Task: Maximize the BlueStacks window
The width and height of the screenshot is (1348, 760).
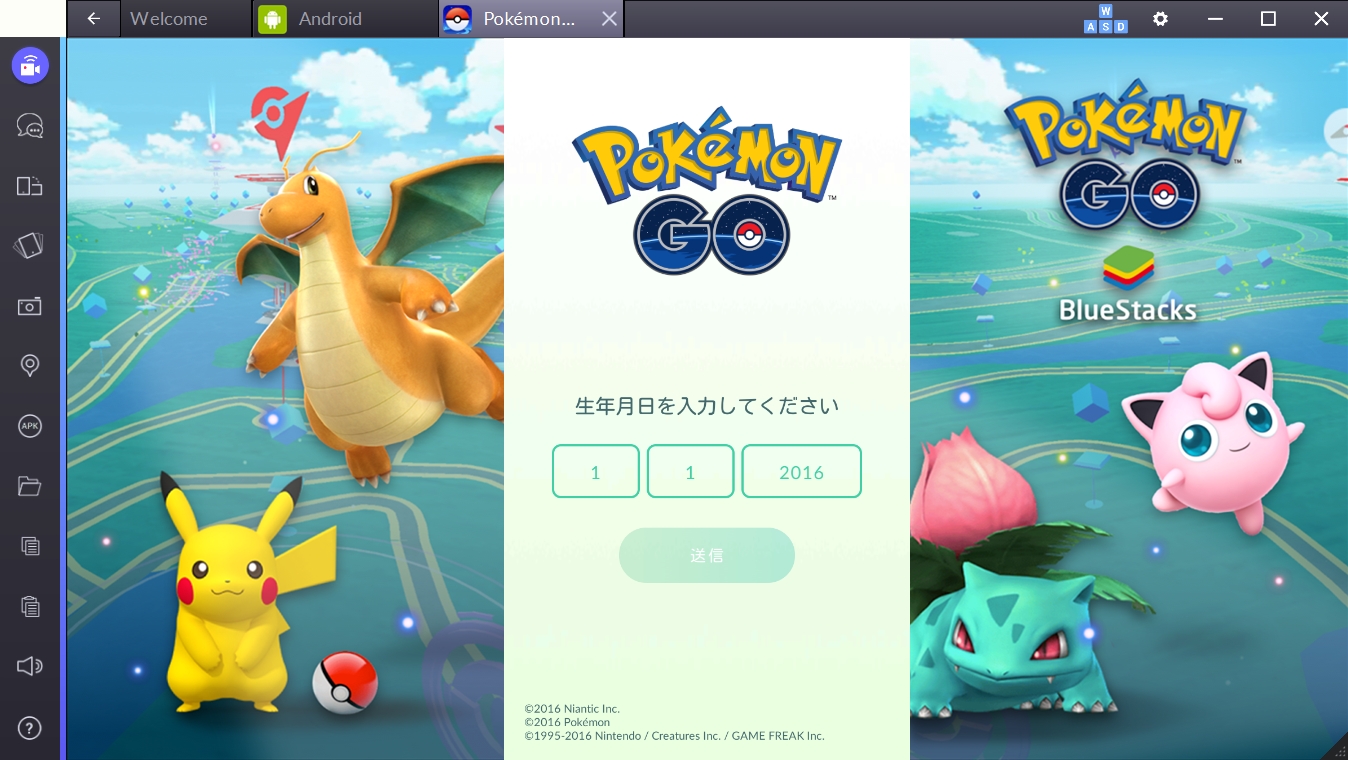Action: [1268, 19]
